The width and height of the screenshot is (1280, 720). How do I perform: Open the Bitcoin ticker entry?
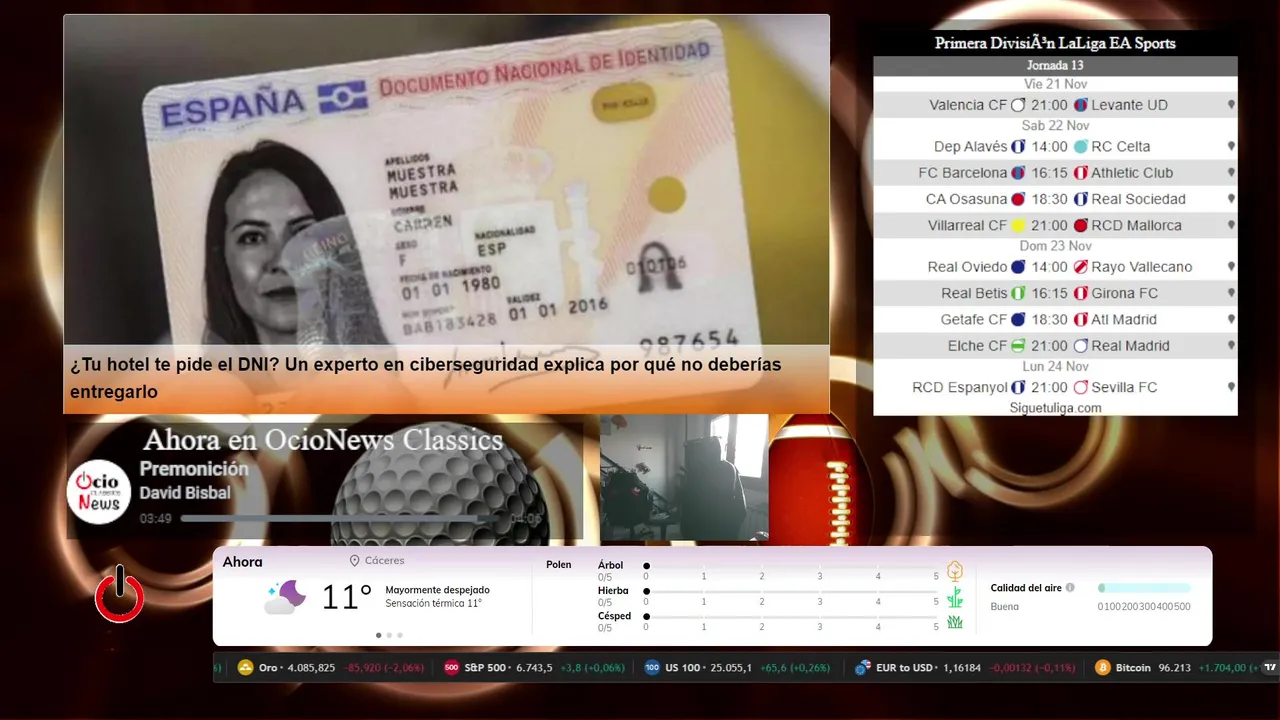coord(1177,668)
